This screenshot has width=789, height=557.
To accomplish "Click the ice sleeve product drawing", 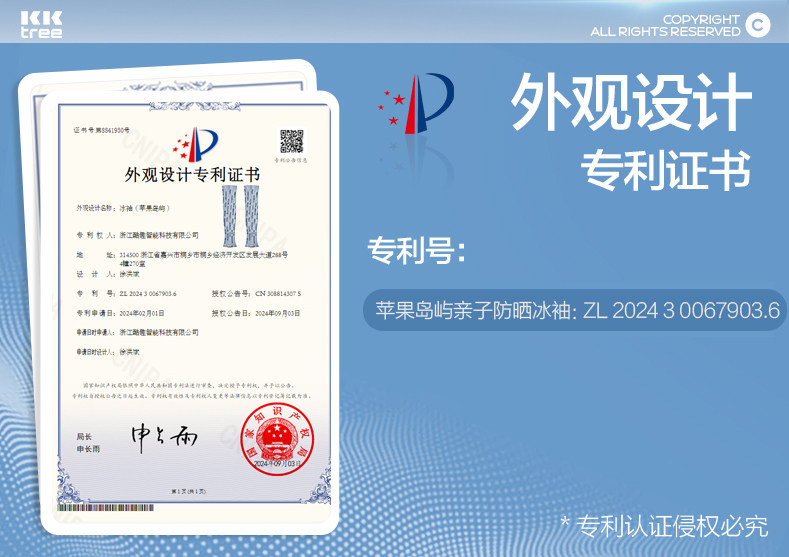I will (241, 215).
